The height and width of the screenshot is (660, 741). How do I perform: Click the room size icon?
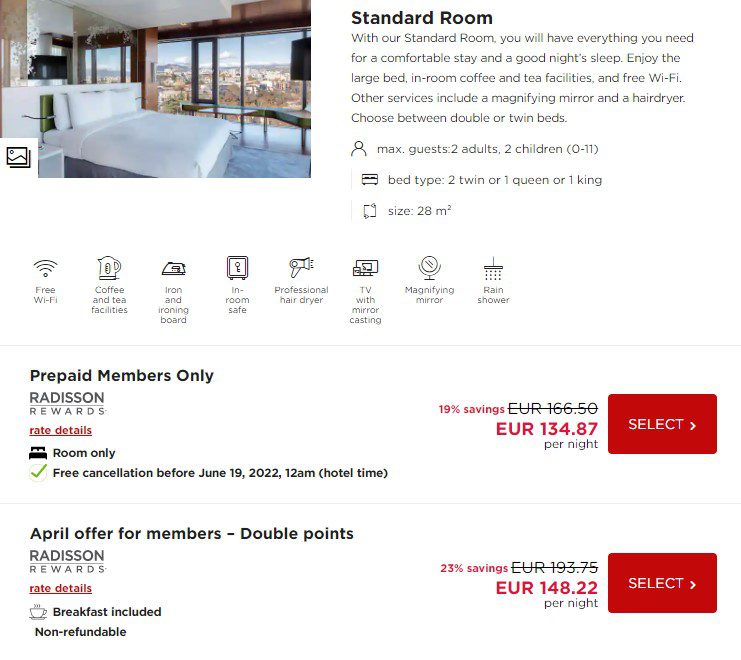[370, 211]
